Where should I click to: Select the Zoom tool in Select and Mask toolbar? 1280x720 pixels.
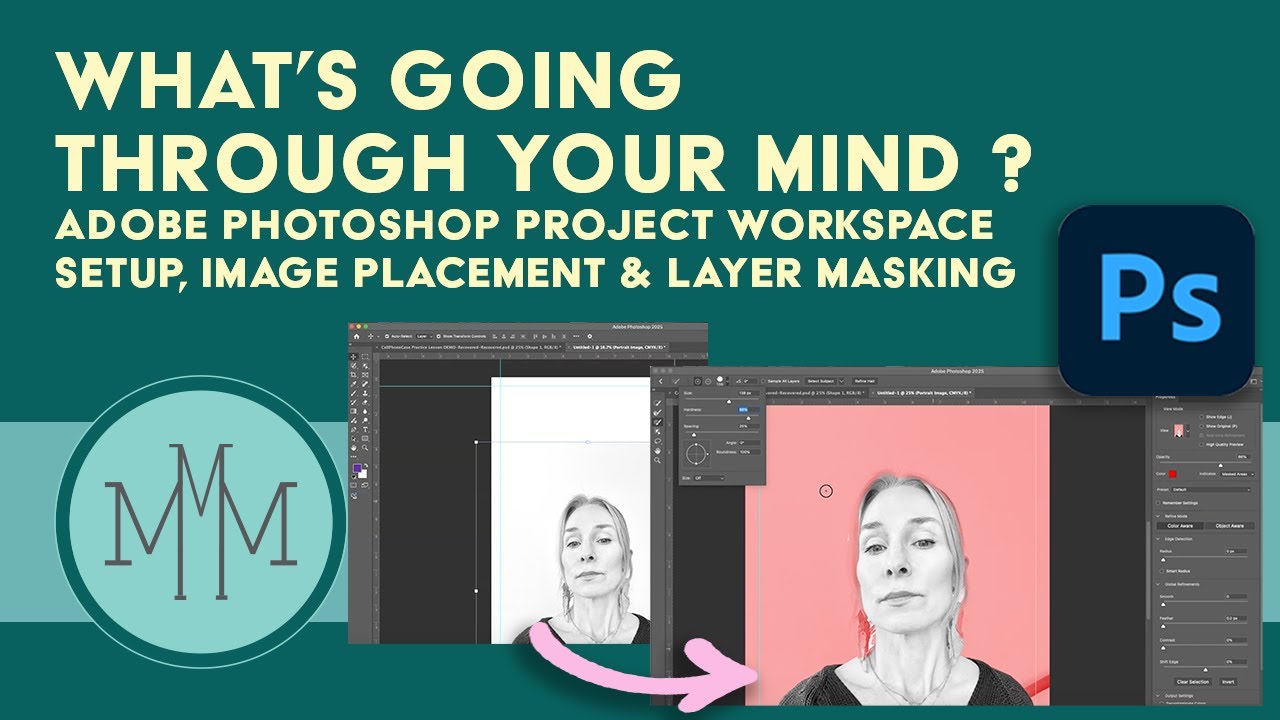pyautogui.click(x=658, y=460)
